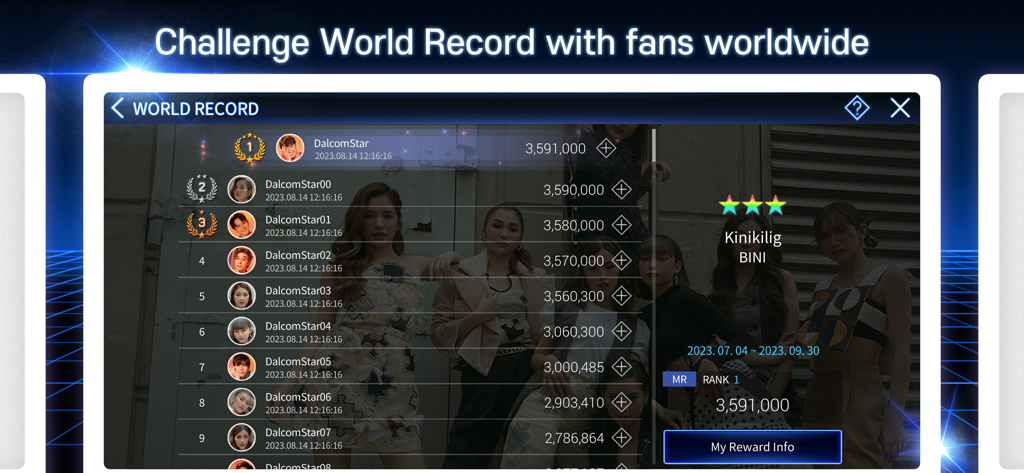This screenshot has height=473, width=1024.
Task: Open DalcomStar07's profile avatar
Action: click(242, 437)
